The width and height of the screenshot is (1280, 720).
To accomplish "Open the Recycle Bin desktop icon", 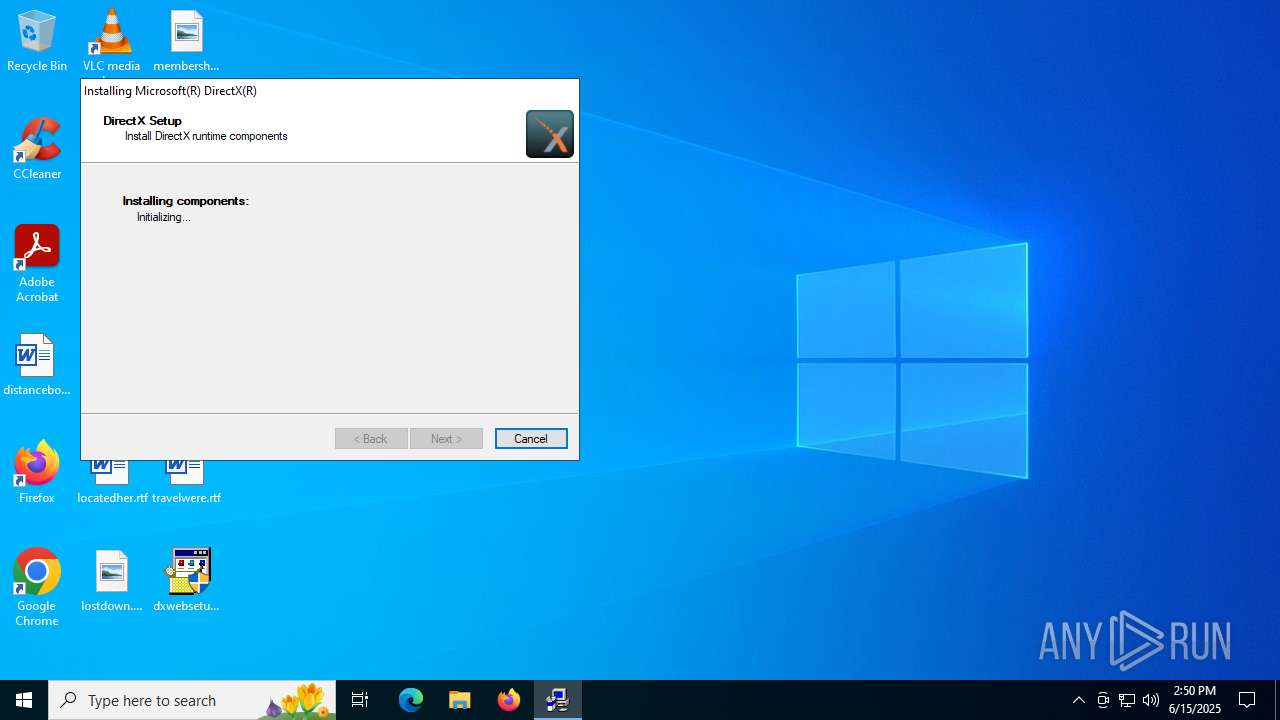I will 37,41.
